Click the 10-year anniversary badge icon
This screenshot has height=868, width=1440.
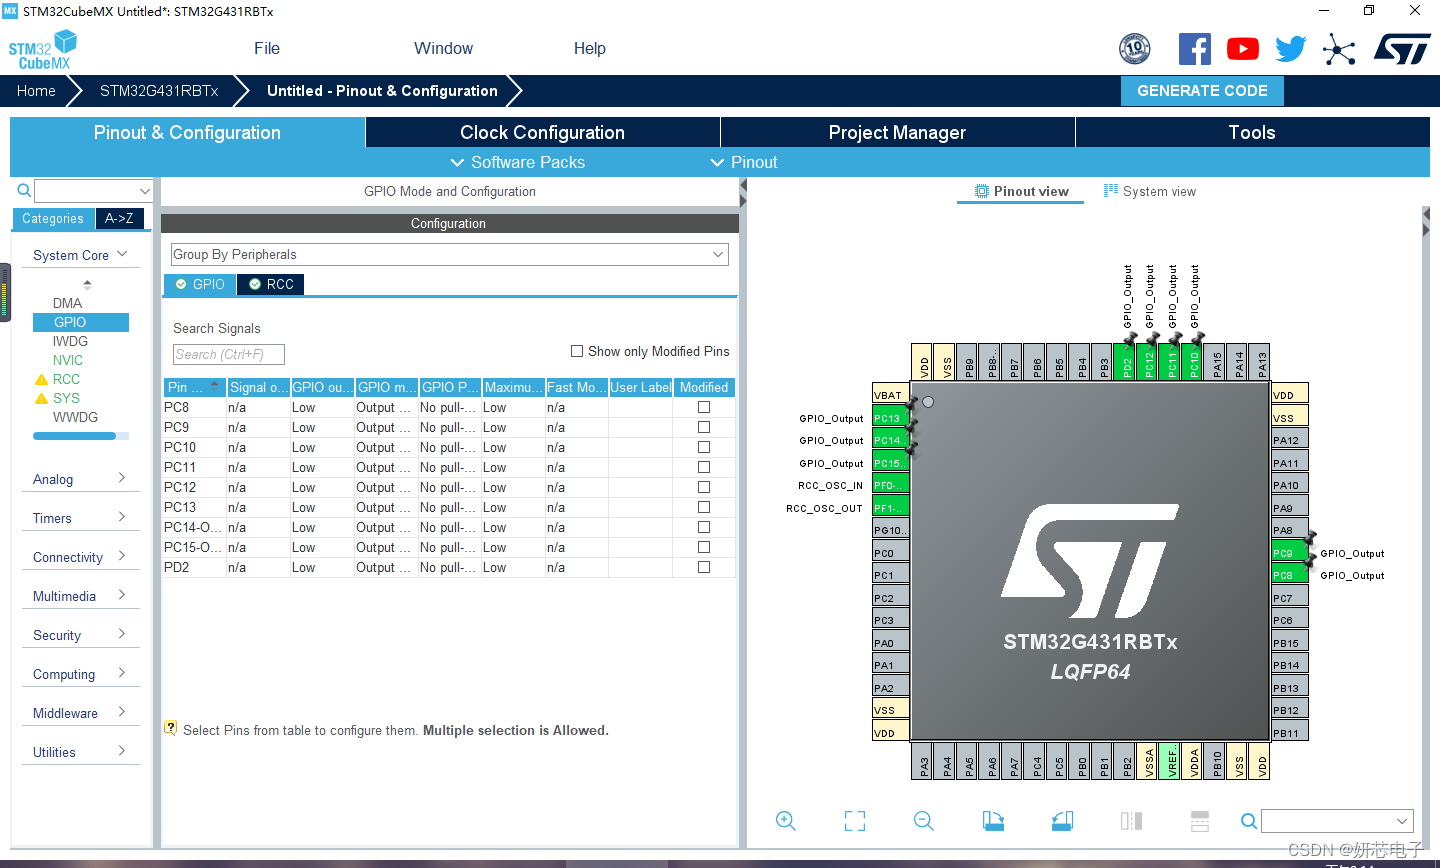click(1135, 49)
